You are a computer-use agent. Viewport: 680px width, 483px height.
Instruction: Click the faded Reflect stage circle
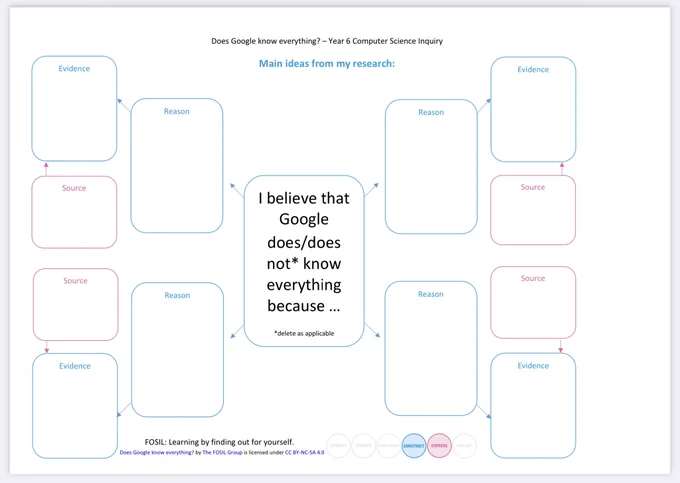464,446
